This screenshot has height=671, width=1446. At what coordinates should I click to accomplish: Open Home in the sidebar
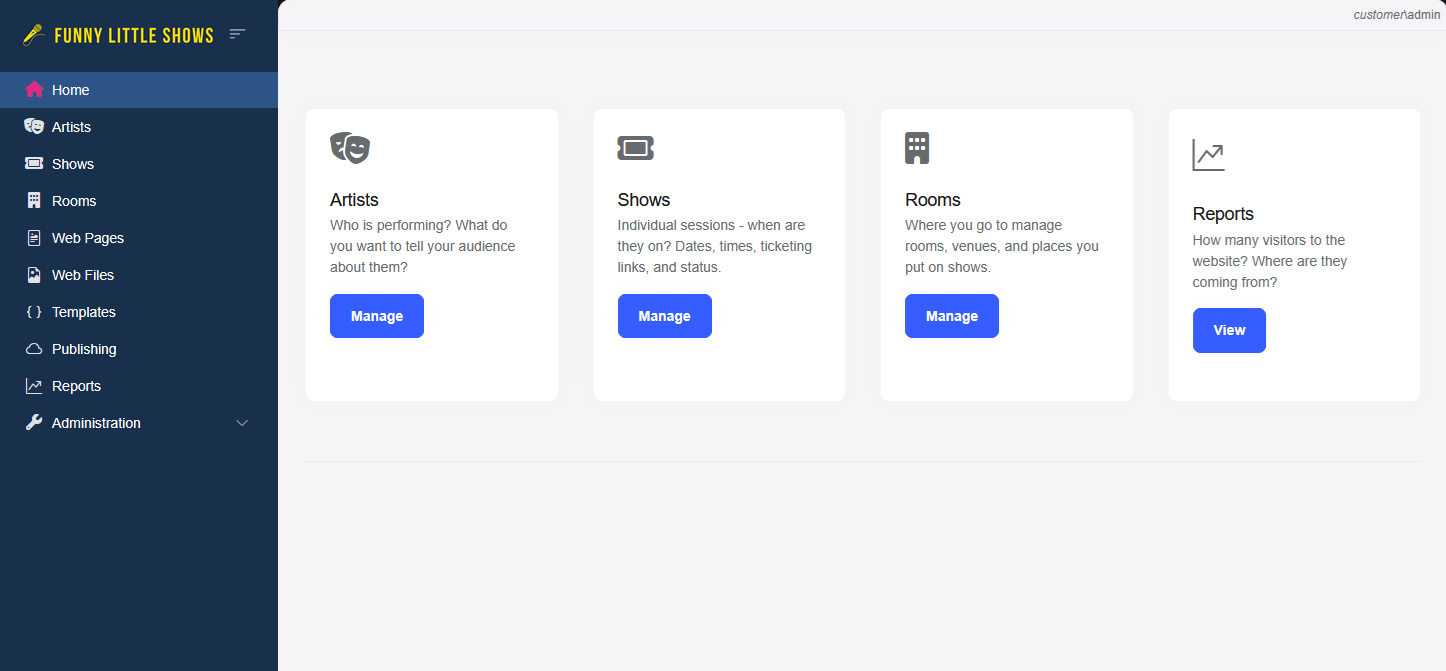tap(139, 90)
